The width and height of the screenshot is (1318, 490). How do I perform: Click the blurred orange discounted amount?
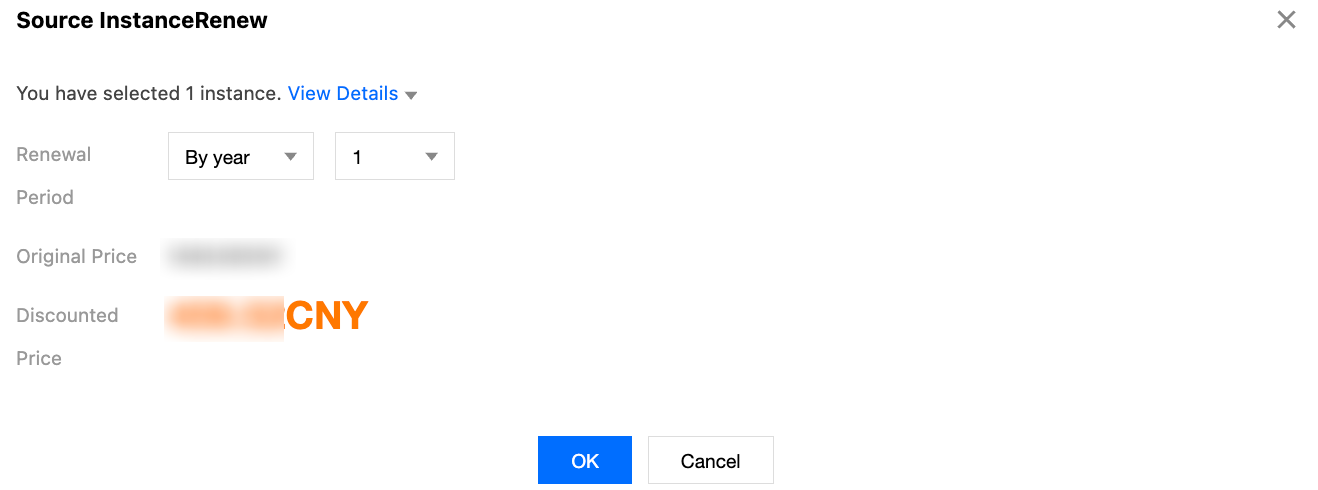[x=226, y=316]
